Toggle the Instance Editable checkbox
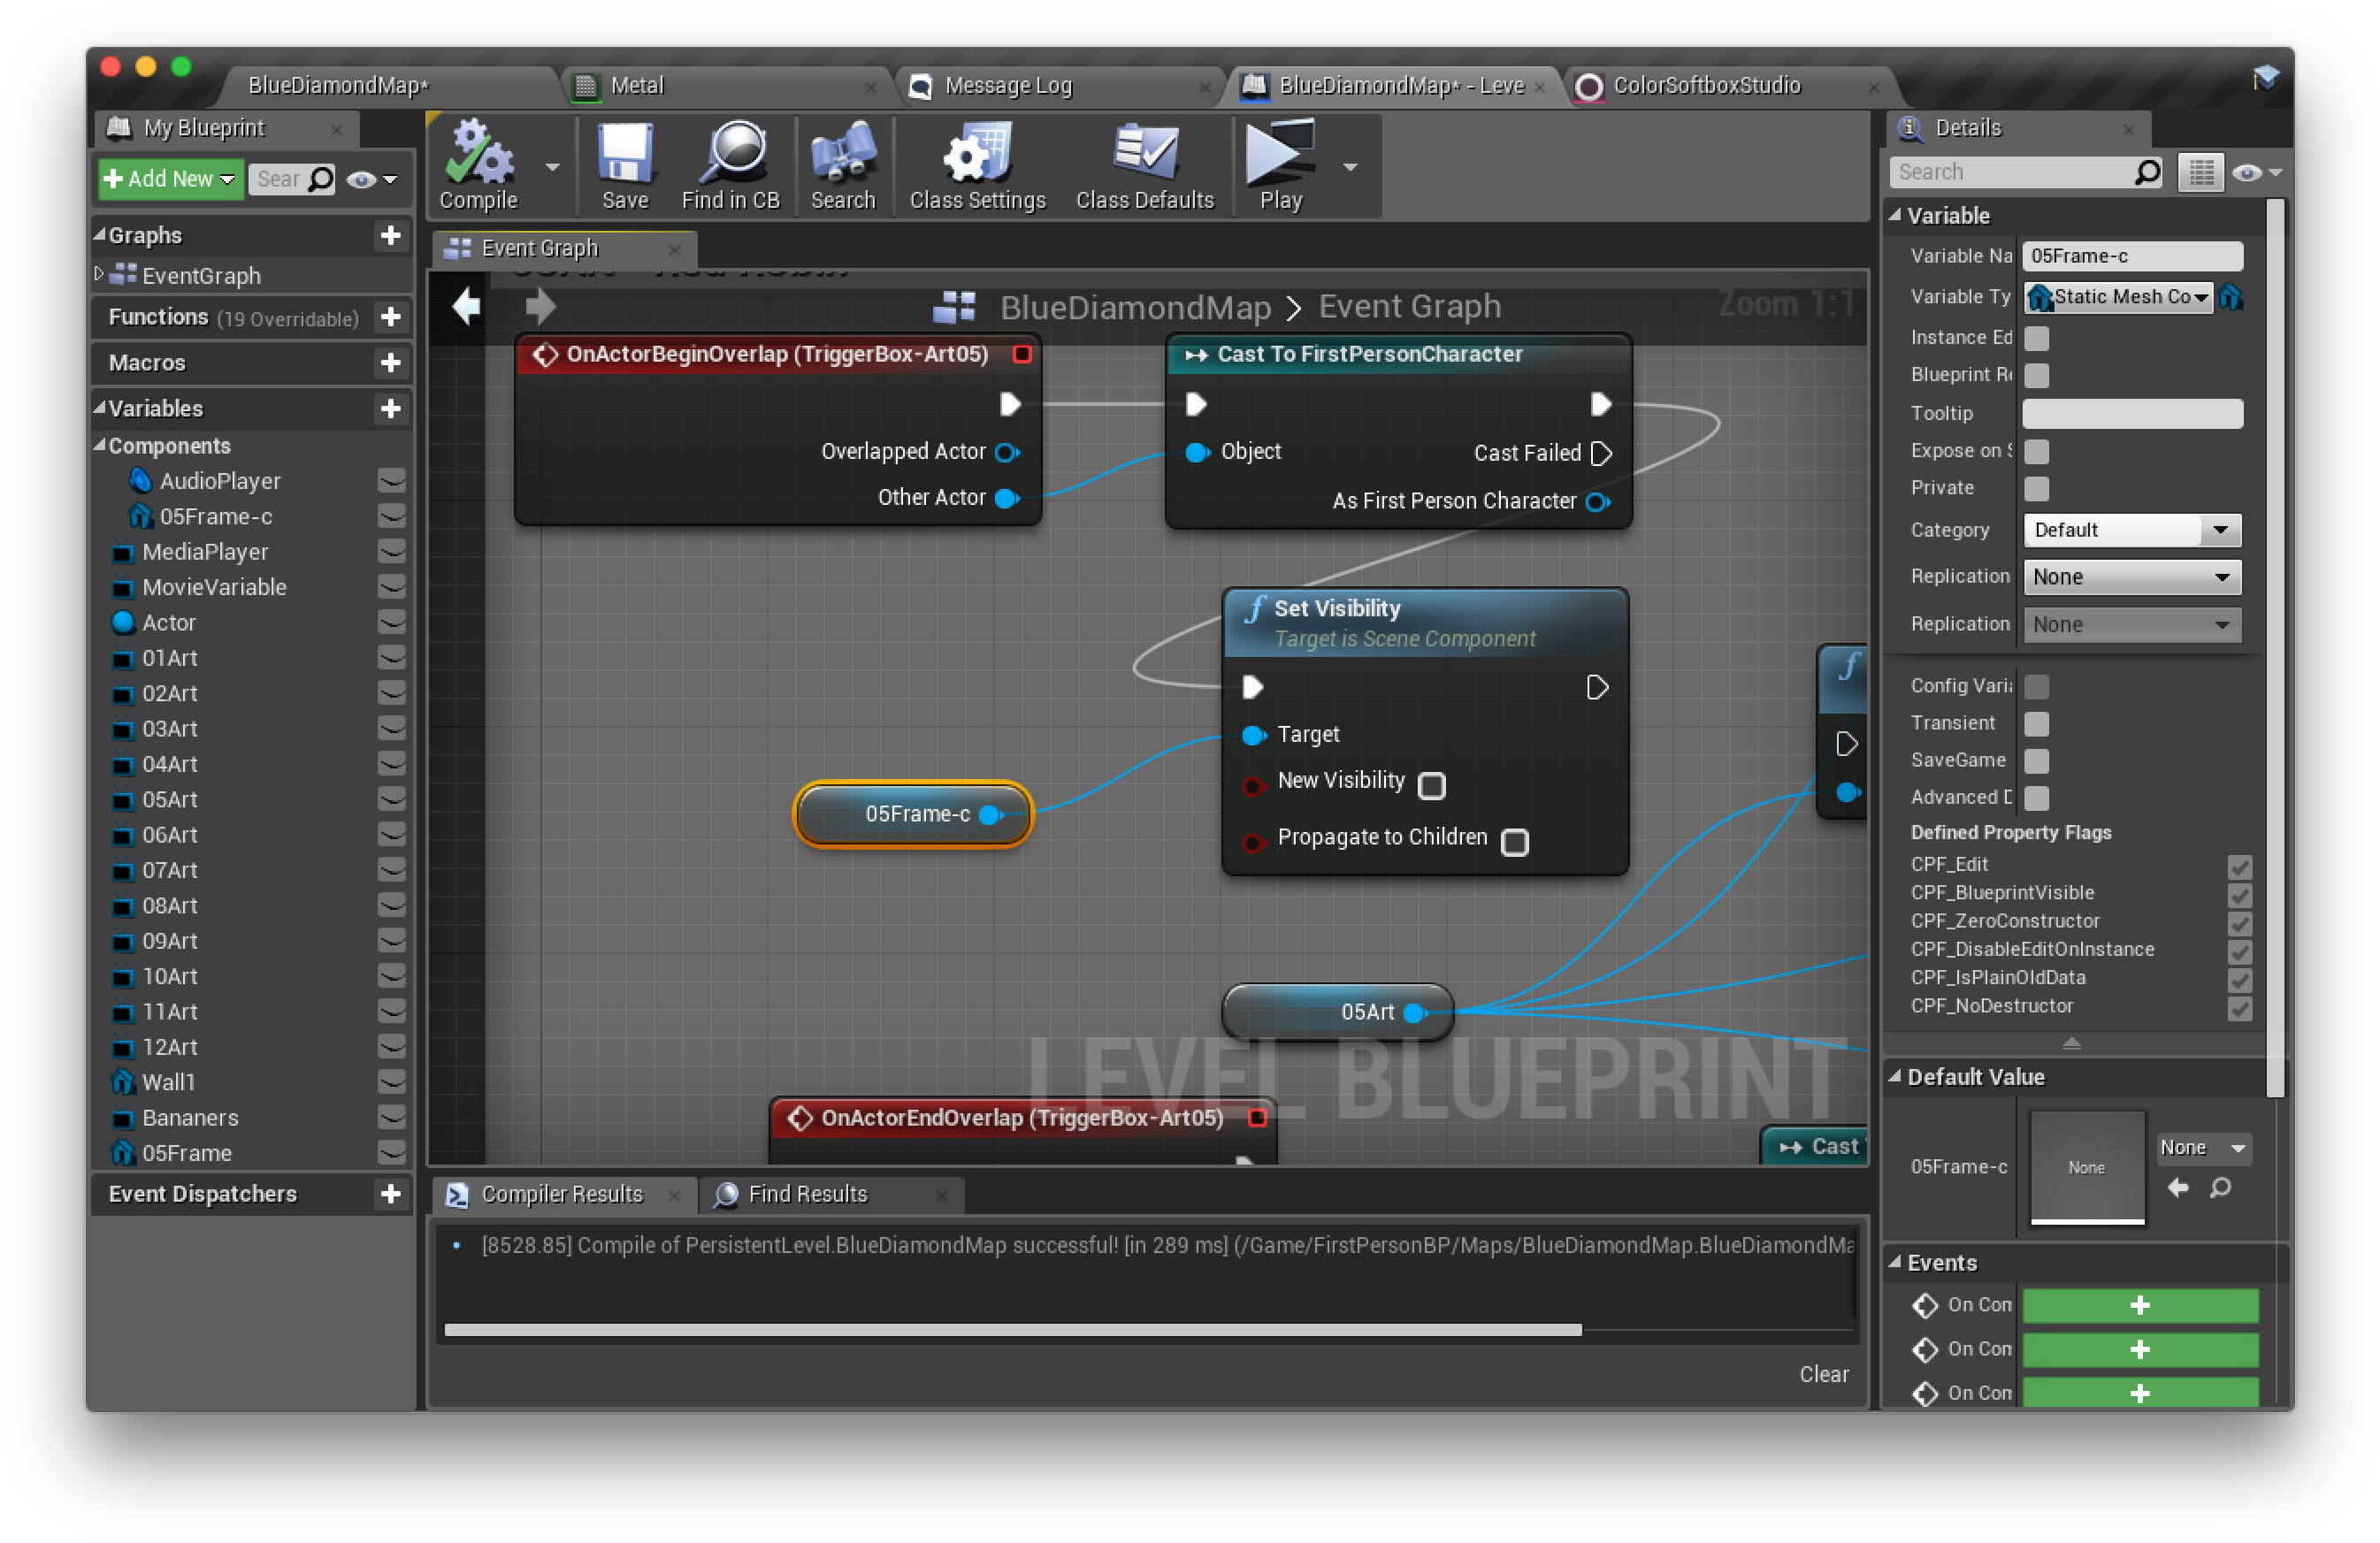 click(x=2036, y=338)
